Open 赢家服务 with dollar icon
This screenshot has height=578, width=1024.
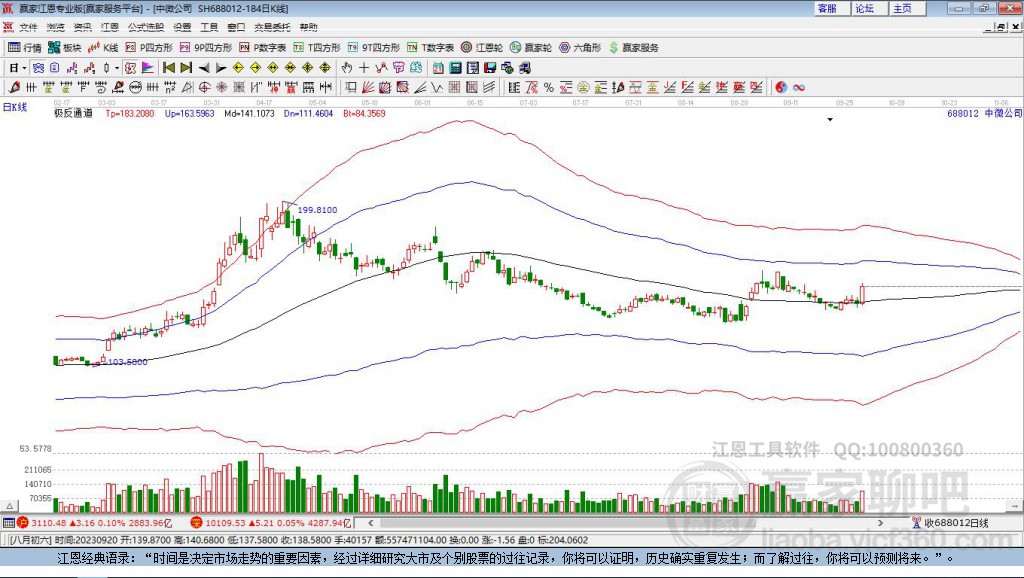coord(633,48)
